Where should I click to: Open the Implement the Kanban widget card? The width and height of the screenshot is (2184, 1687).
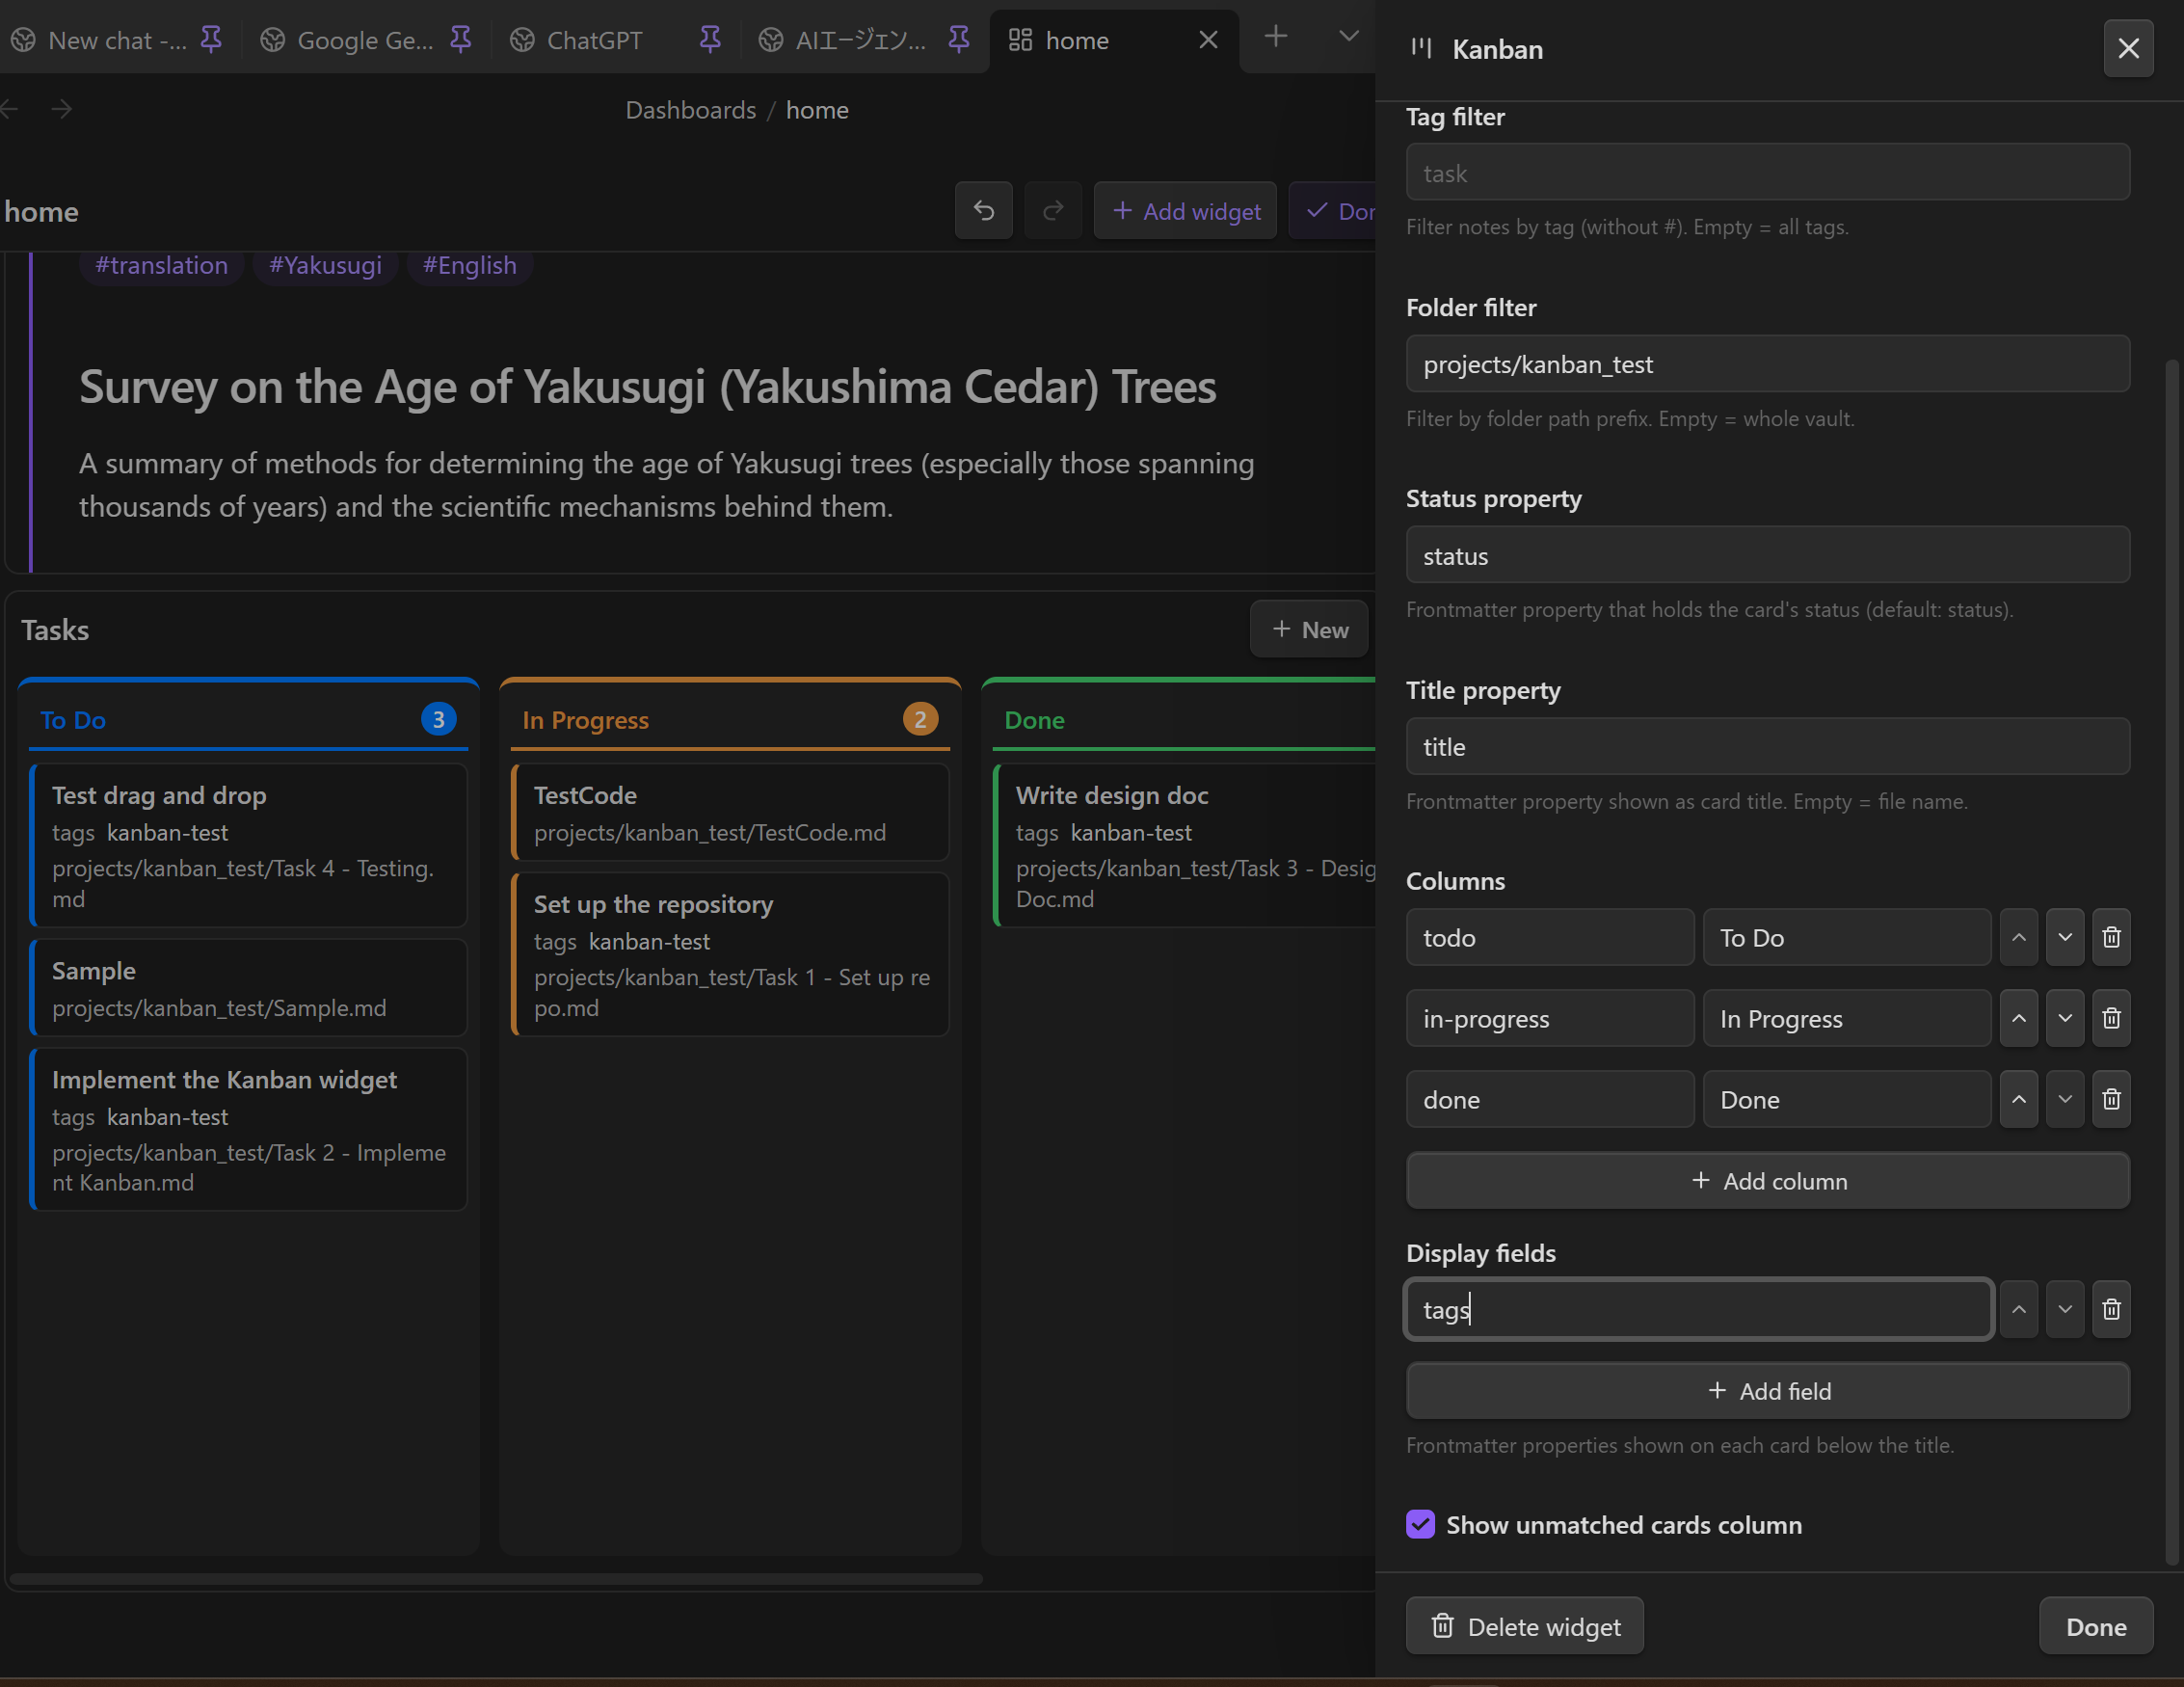tap(249, 1130)
